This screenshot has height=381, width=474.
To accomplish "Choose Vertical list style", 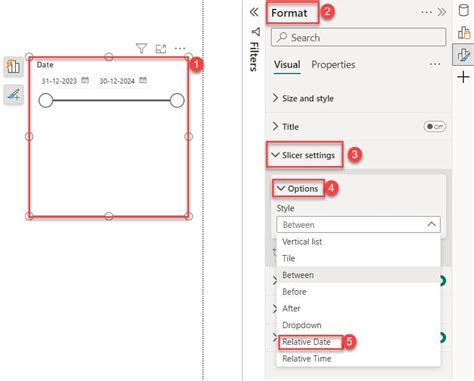I will click(358, 242).
